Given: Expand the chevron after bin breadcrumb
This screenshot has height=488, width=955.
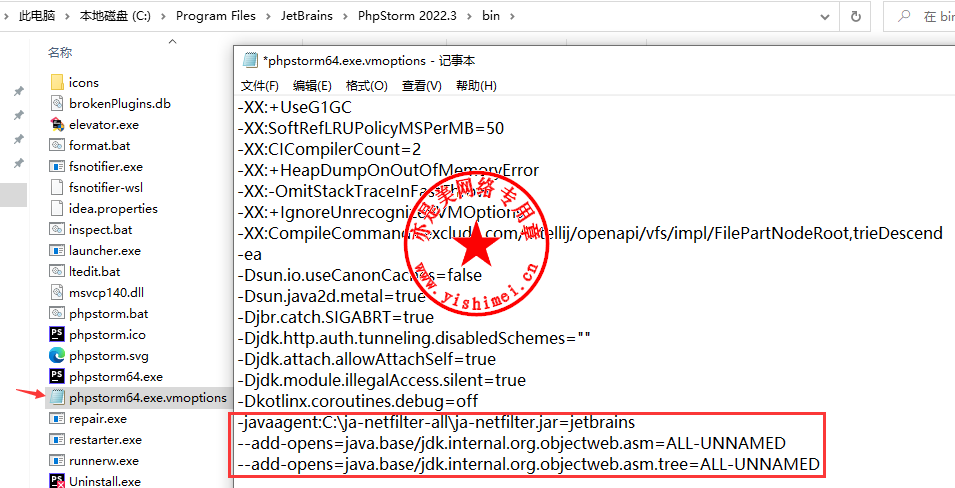Looking at the screenshot, I should (x=512, y=16).
